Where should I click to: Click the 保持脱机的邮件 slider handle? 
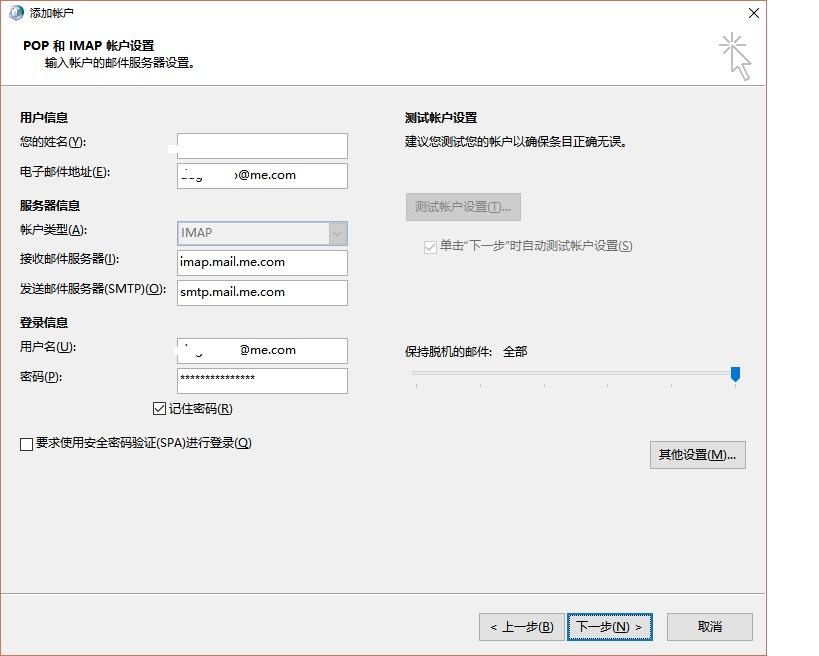pos(735,374)
